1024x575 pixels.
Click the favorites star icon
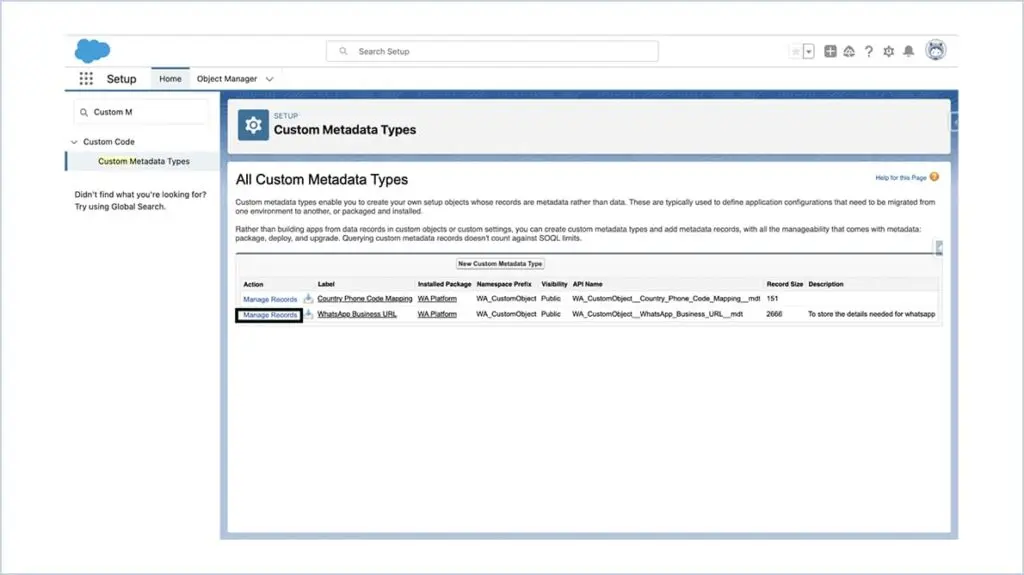pos(795,52)
